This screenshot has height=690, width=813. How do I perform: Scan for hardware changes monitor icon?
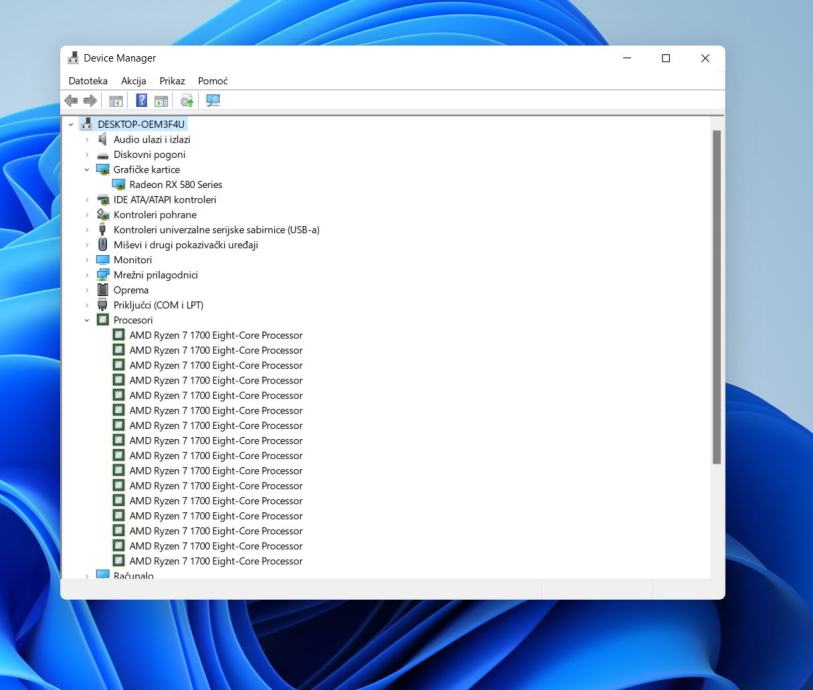[x=212, y=100]
